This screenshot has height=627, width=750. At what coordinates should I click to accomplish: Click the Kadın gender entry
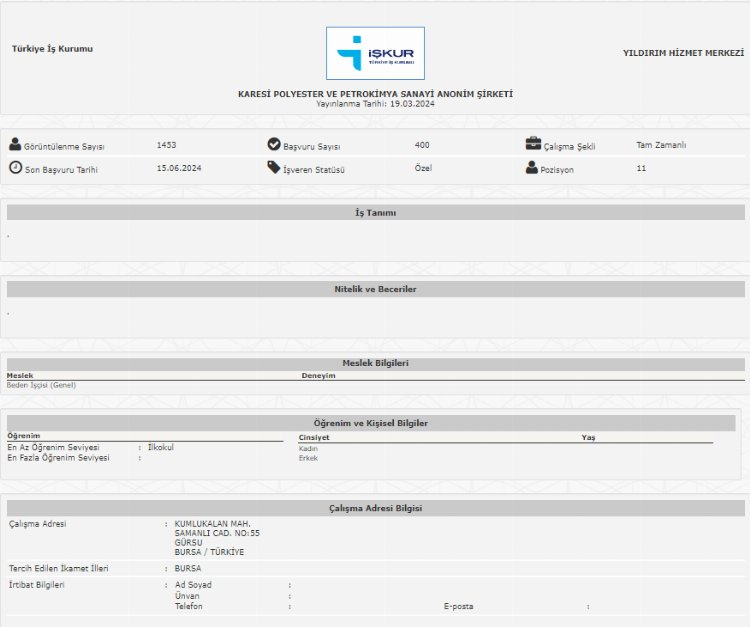(x=308, y=449)
